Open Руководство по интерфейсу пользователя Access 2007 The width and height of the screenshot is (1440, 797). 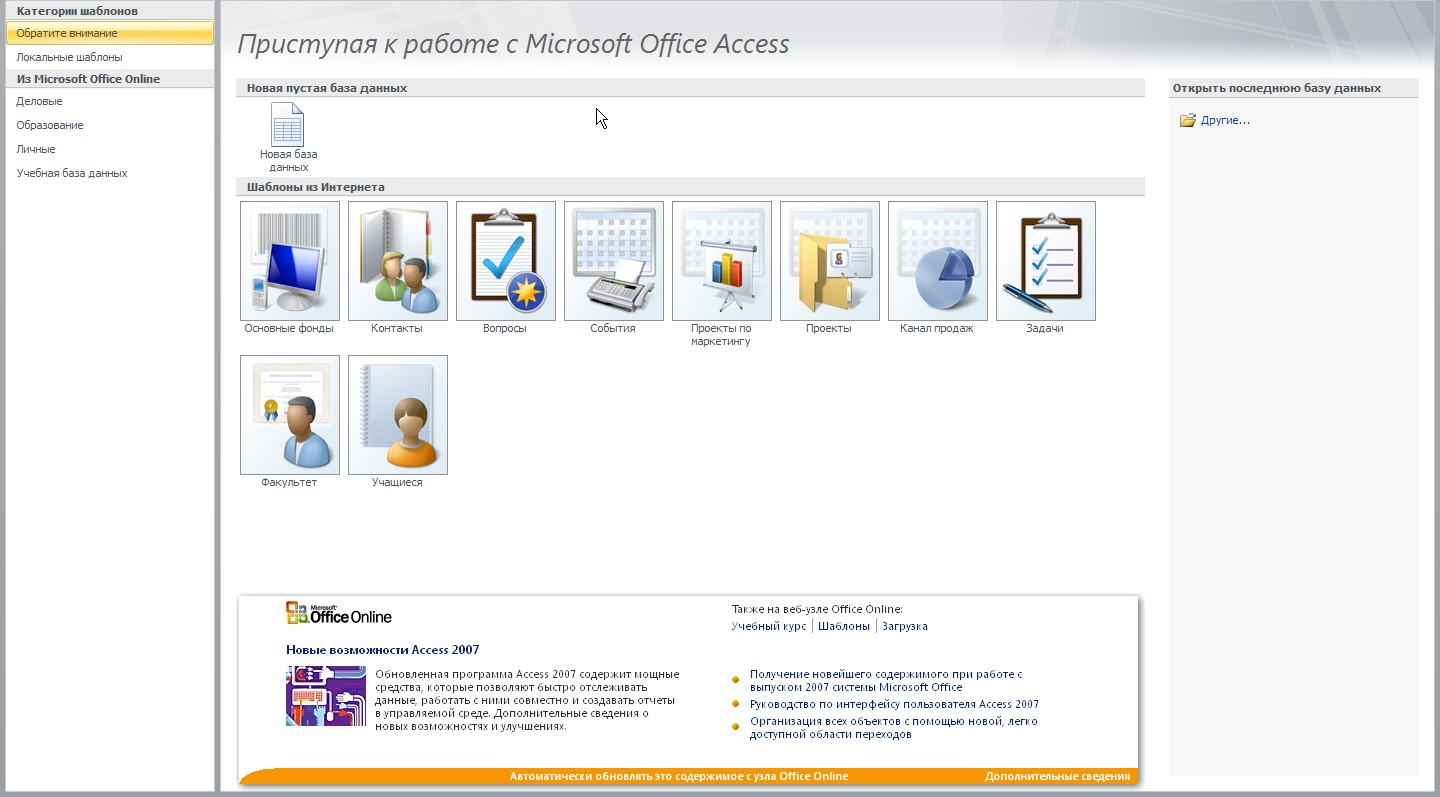(x=894, y=704)
